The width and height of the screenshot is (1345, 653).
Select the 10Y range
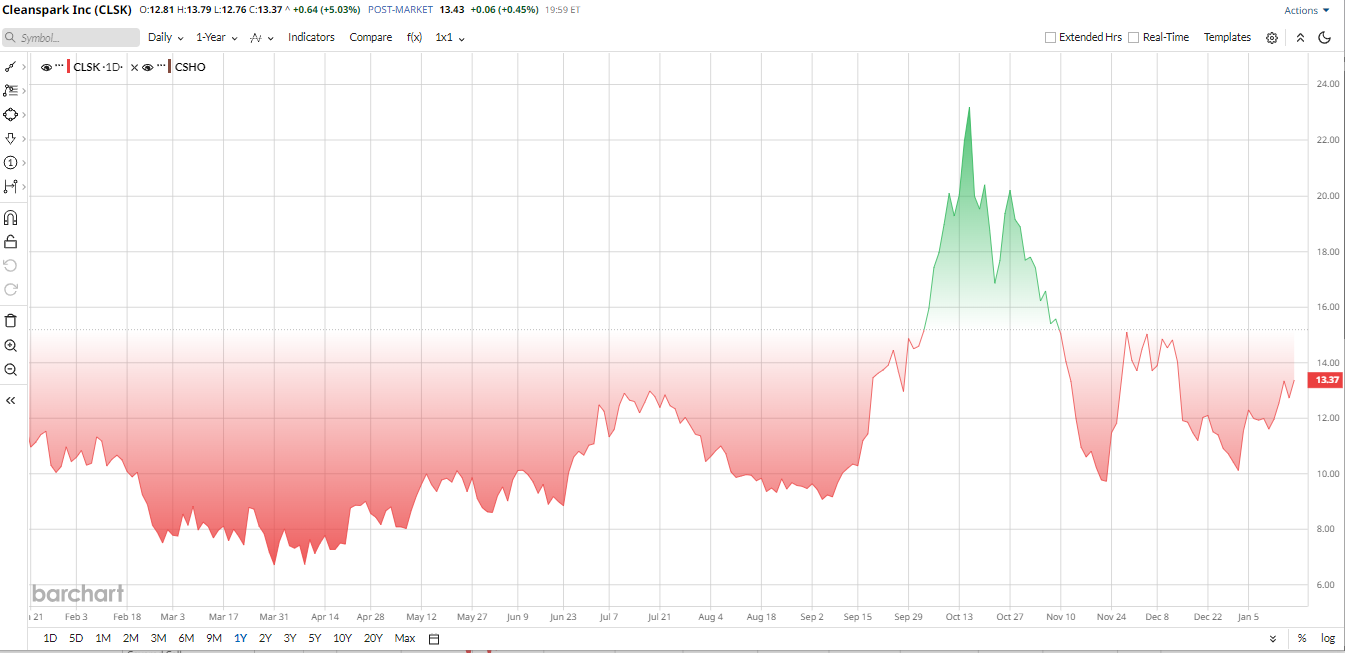point(342,639)
